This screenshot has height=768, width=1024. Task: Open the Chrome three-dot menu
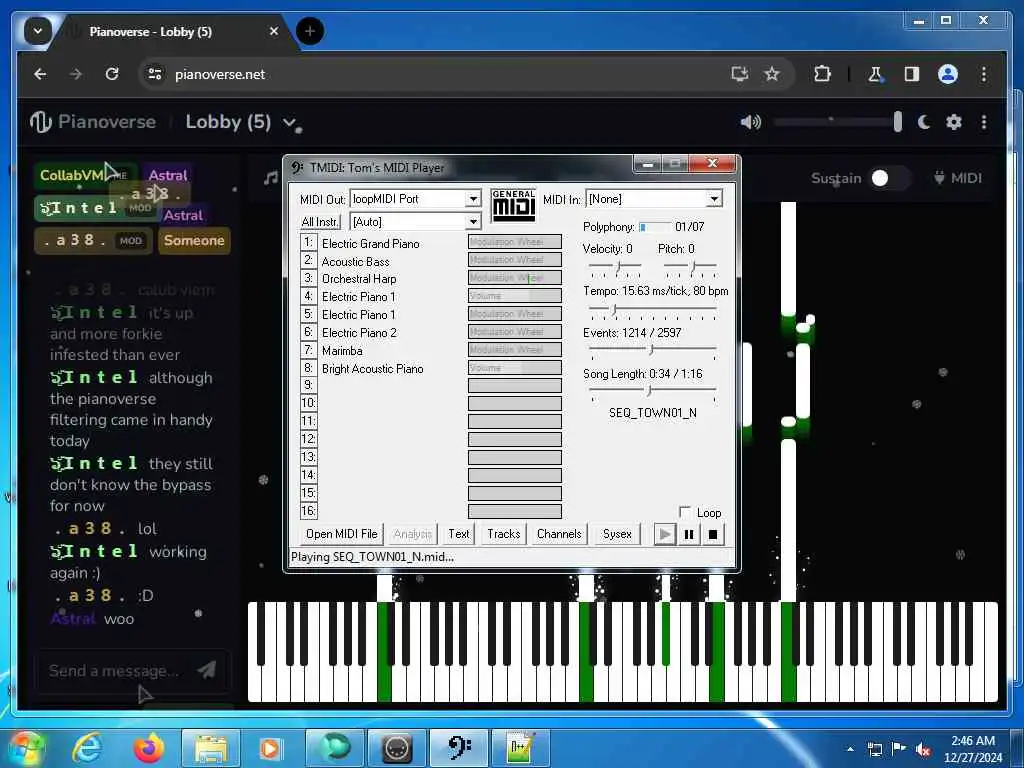click(x=984, y=74)
